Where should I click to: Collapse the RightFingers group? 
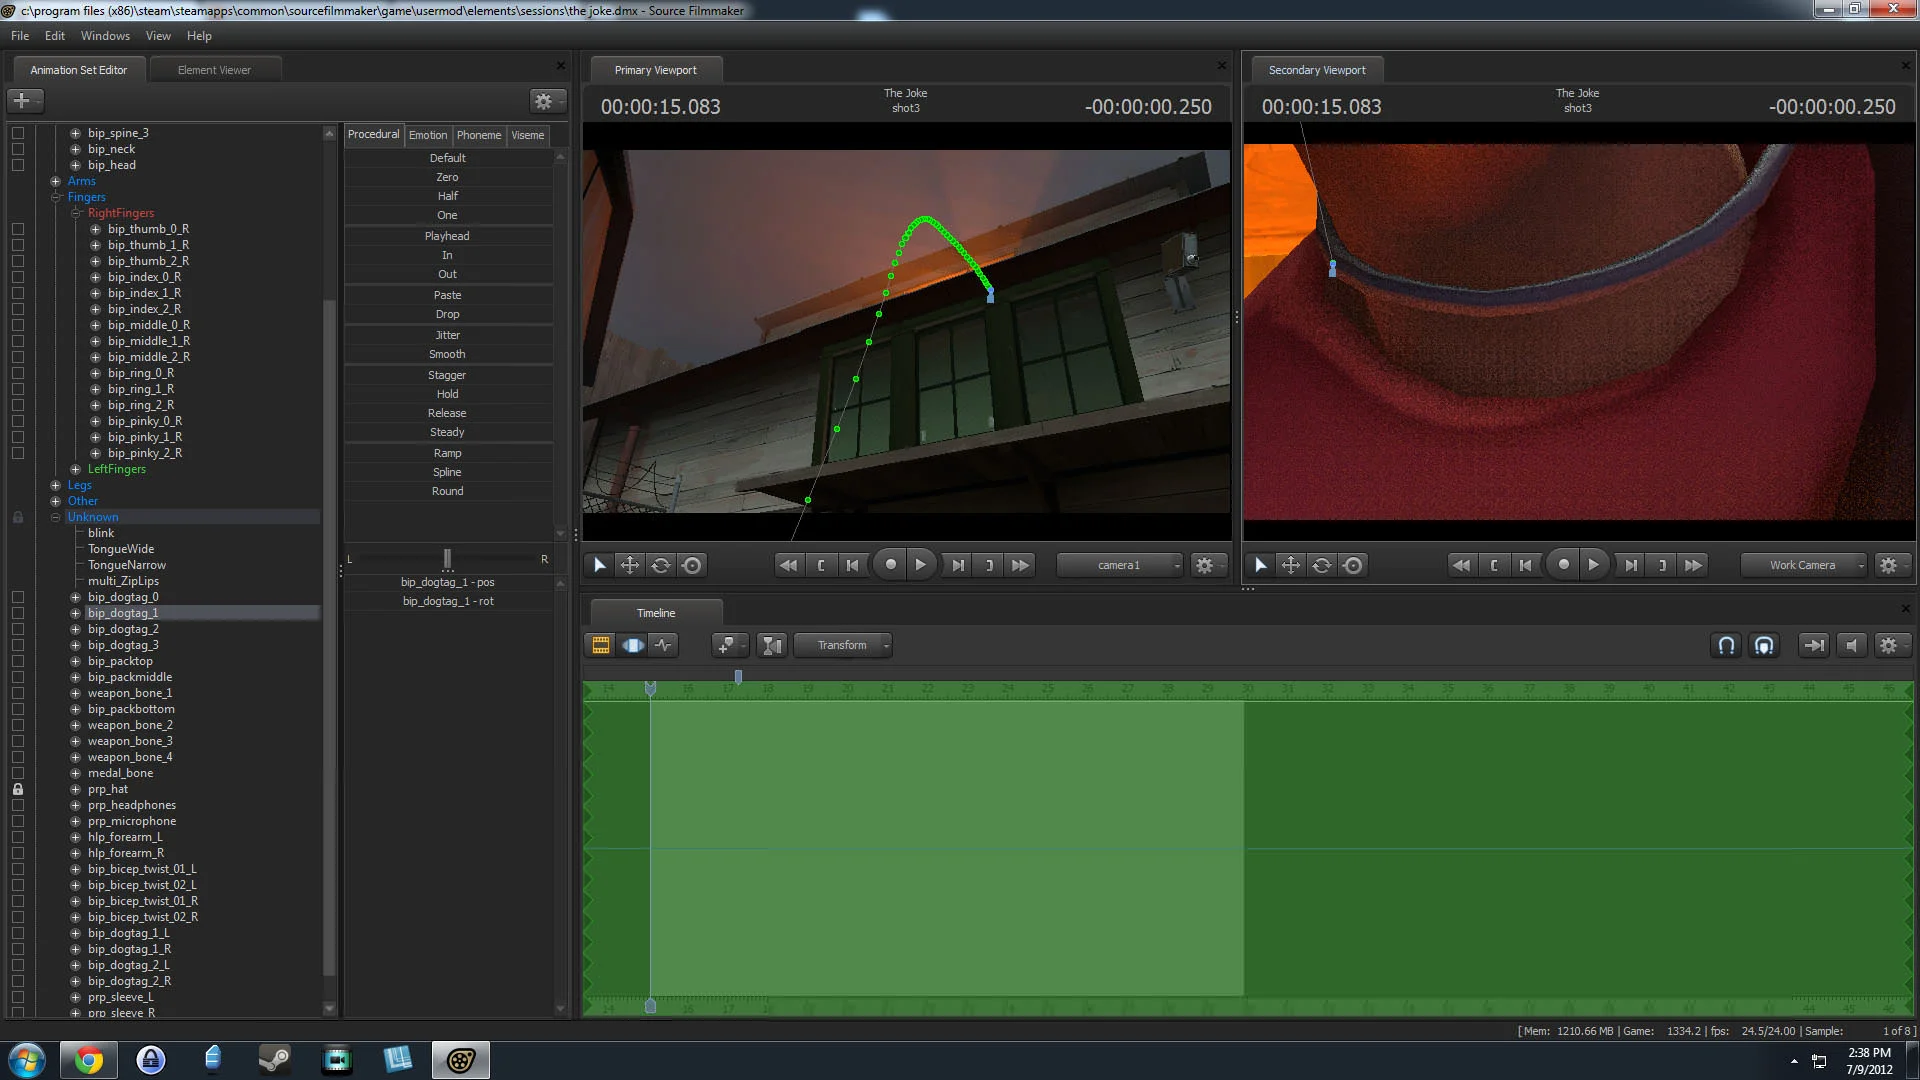(x=76, y=213)
